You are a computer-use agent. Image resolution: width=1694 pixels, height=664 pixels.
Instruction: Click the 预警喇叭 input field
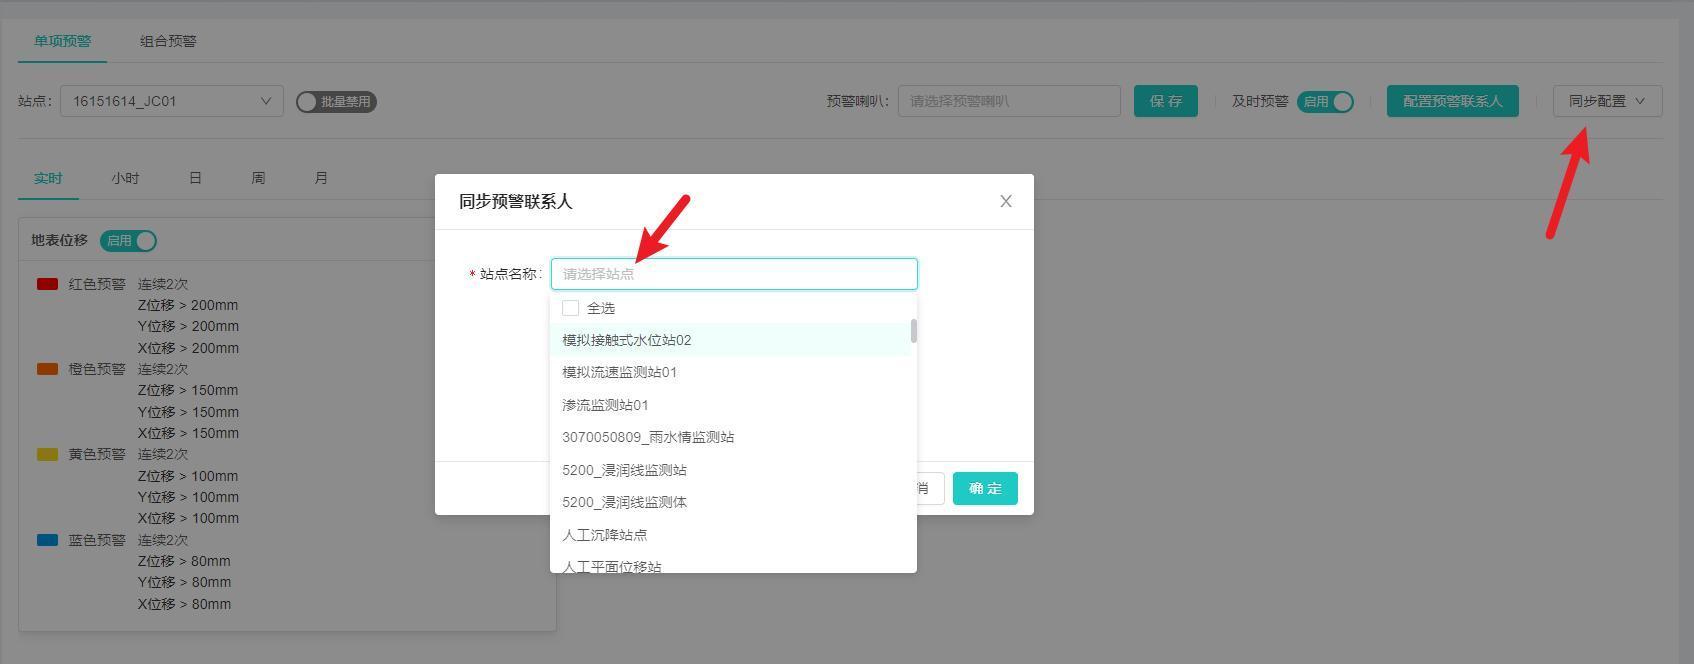pos(1008,101)
